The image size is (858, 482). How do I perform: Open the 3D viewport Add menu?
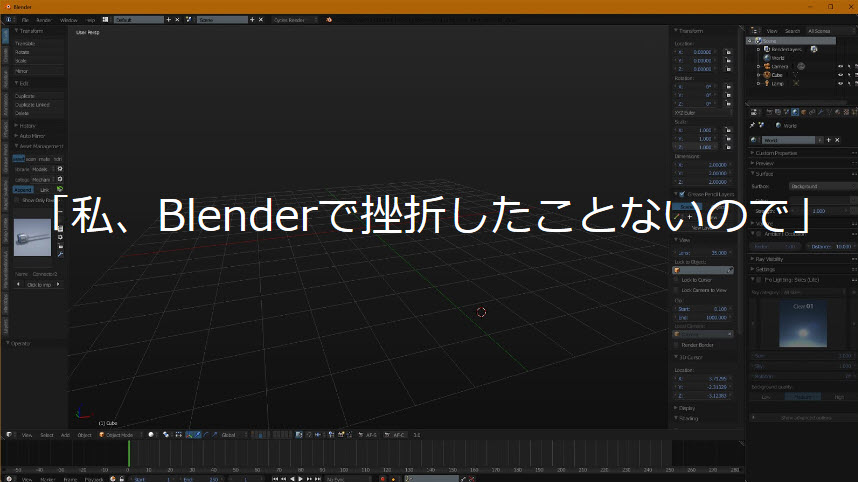[65, 435]
